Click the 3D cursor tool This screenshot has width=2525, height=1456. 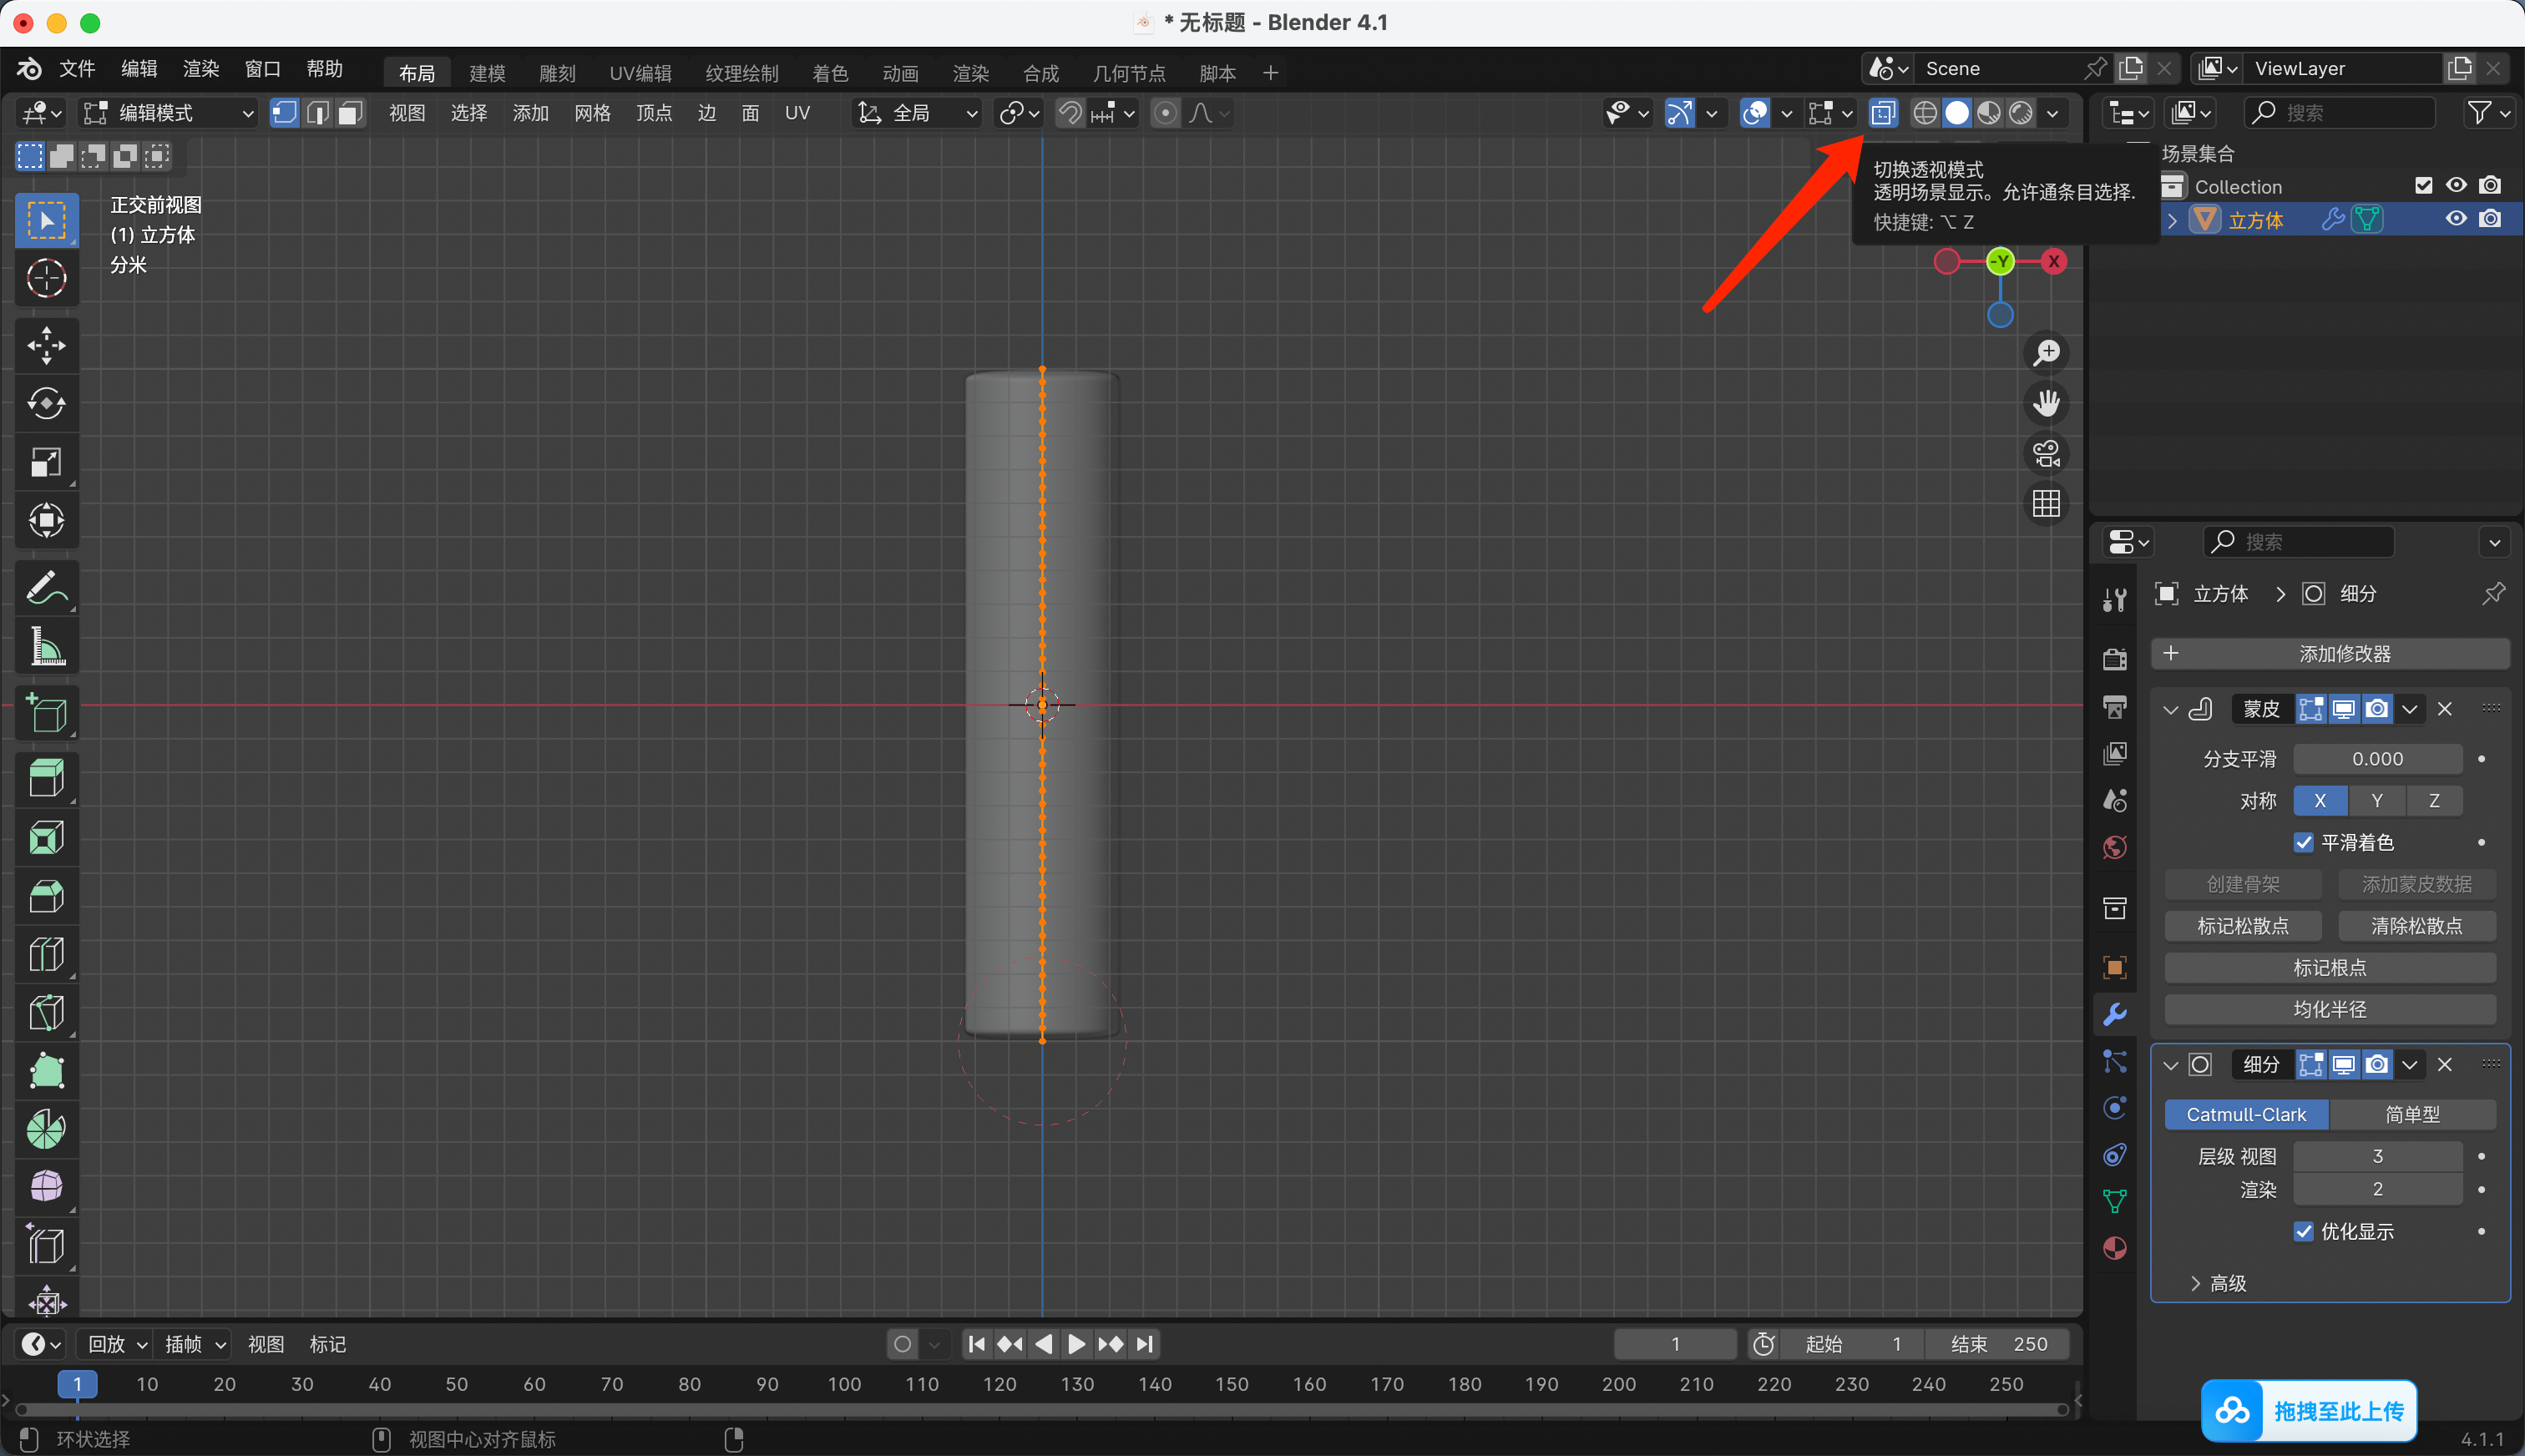click(x=46, y=278)
